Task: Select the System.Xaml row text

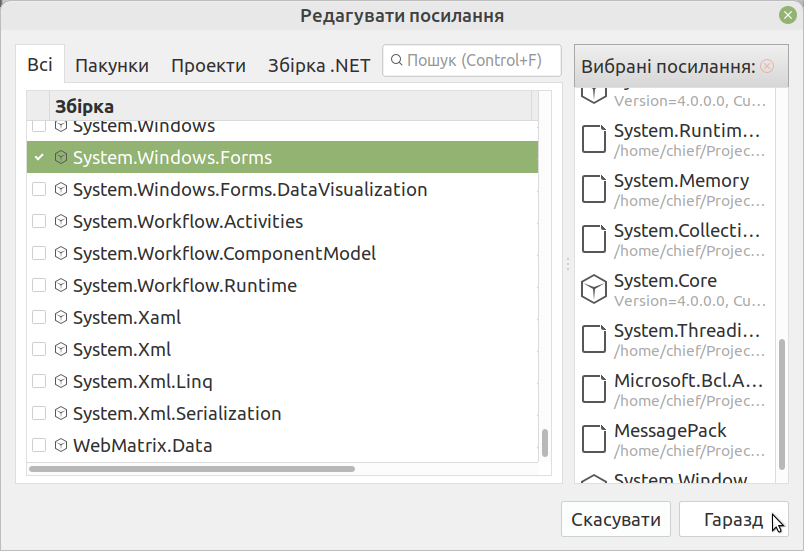Action: (127, 317)
